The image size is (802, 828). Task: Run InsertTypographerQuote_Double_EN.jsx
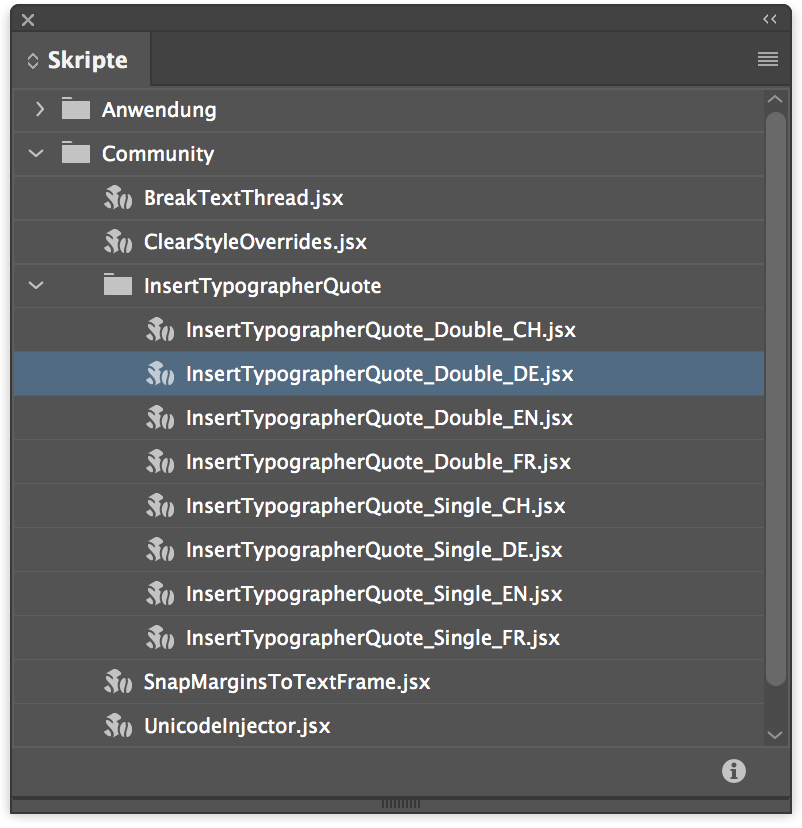[380, 417]
